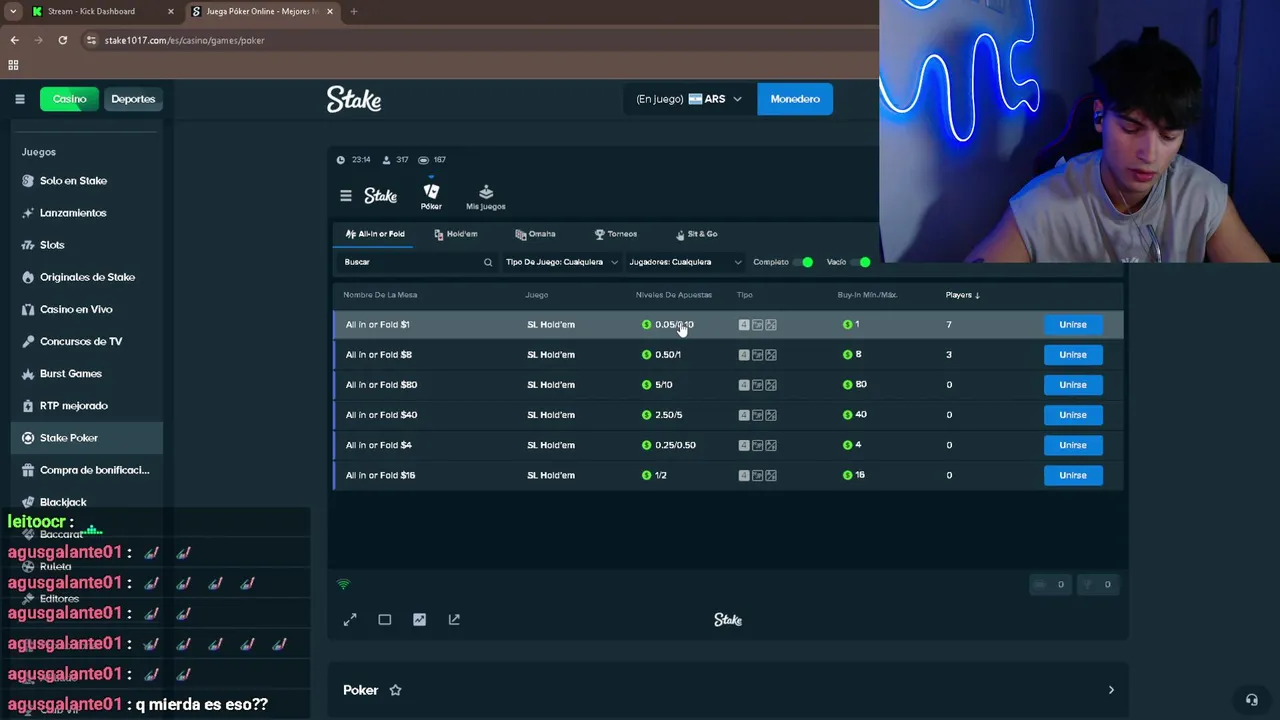The height and width of the screenshot is (720, 1280).
Task: Toggle the Completo filter switch
Action: 804,262
